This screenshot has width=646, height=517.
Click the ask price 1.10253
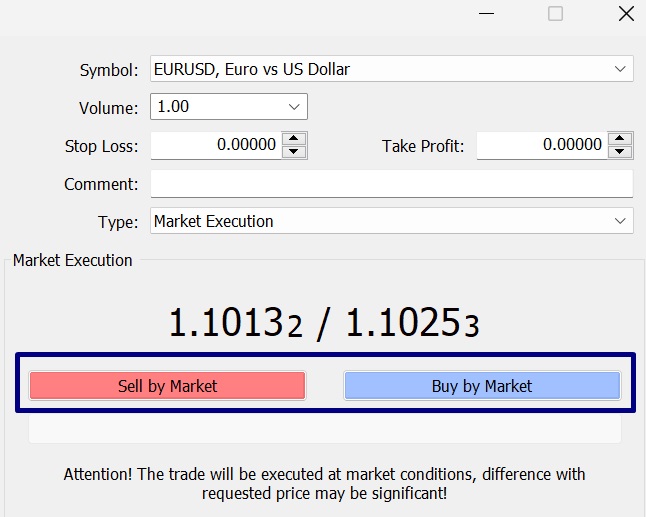point(413,323)
